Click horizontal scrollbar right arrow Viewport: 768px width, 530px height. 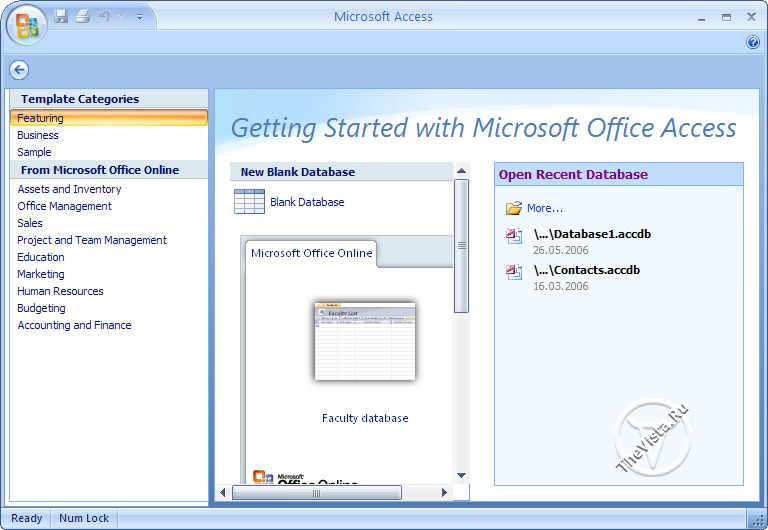coord(444,492)
